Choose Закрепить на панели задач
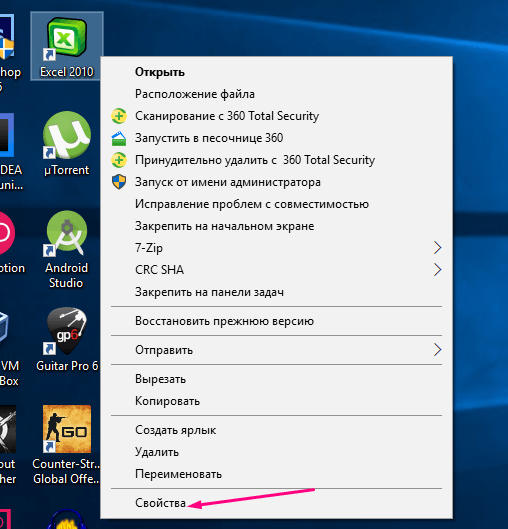Image resolution: width=508 pixels, height=529 pixels. point(276,292)
